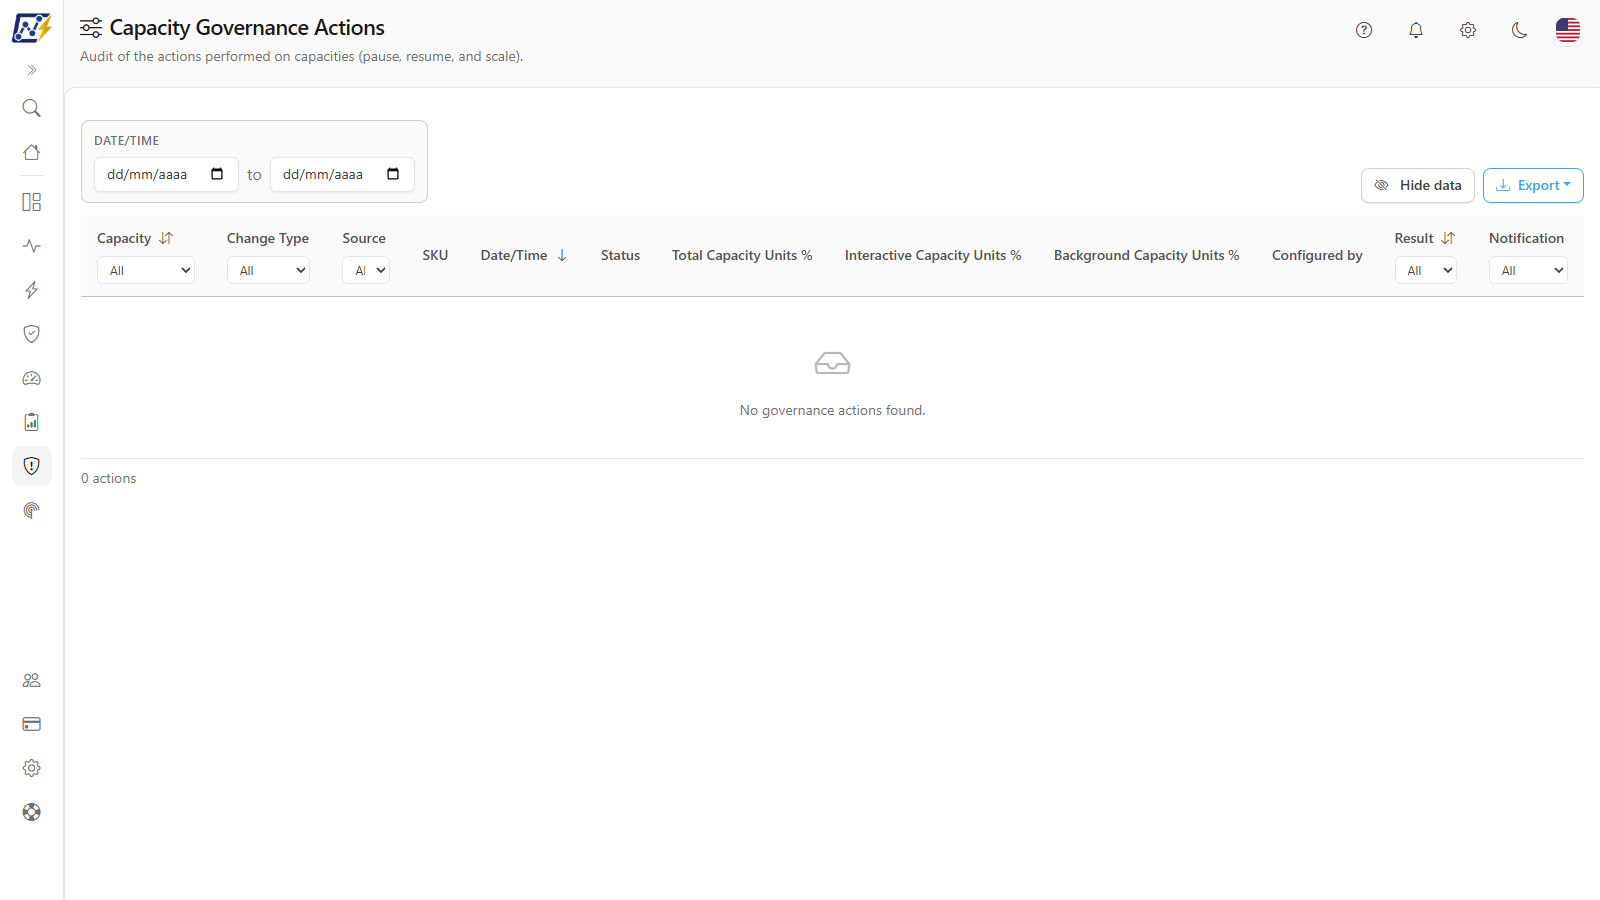Image resolution: width=1600 pixels, height=900 pixels.
Task: Open the Change Type filter dropdown
Action: (268, 270)
